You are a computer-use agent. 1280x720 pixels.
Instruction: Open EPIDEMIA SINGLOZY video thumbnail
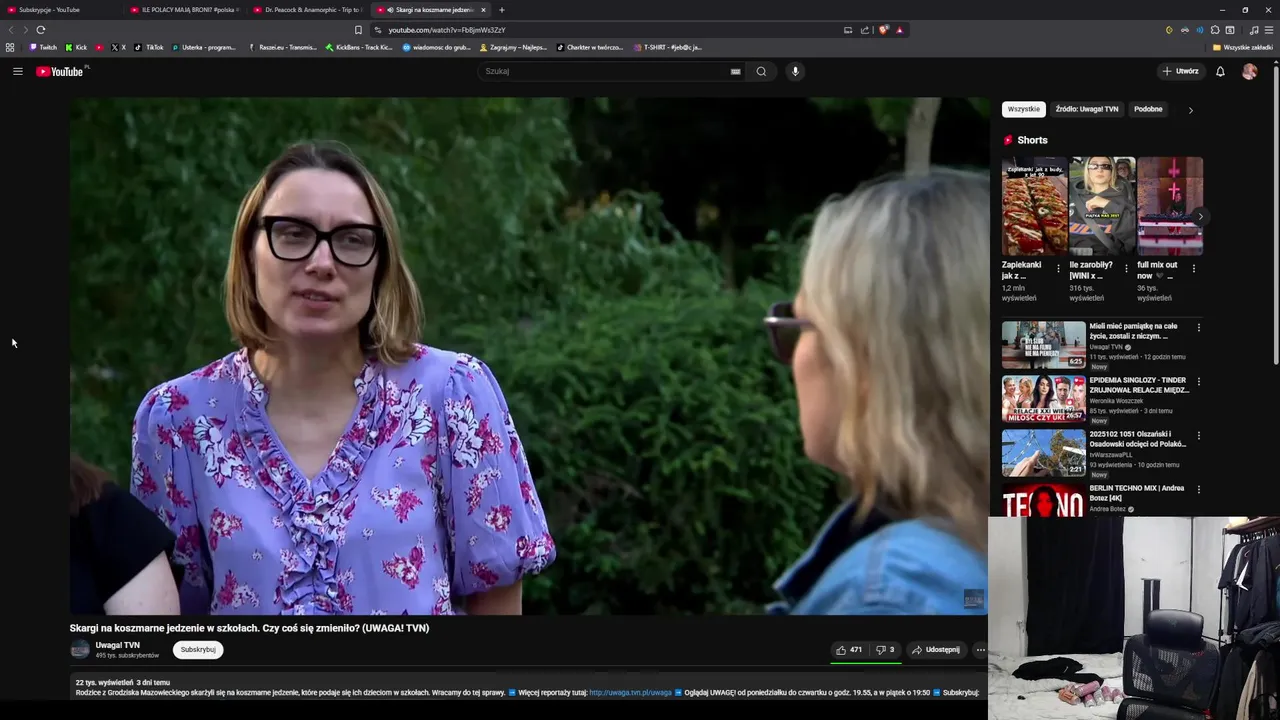[1044, 399]
